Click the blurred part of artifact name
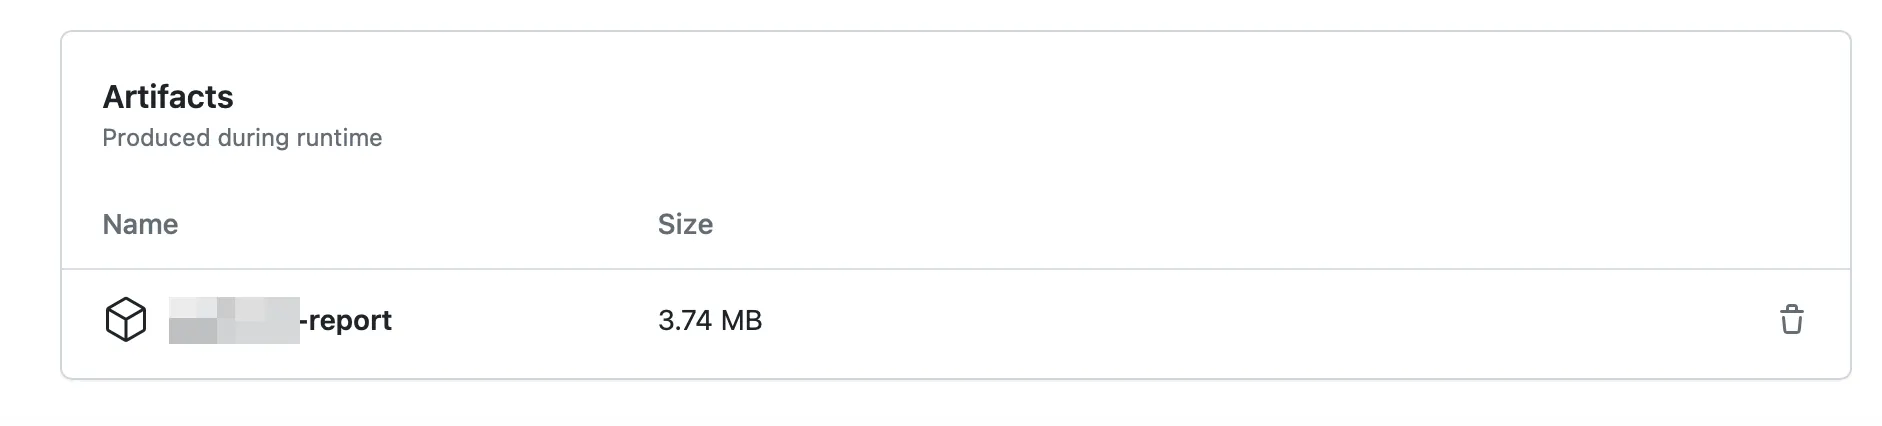 (234, 320)
